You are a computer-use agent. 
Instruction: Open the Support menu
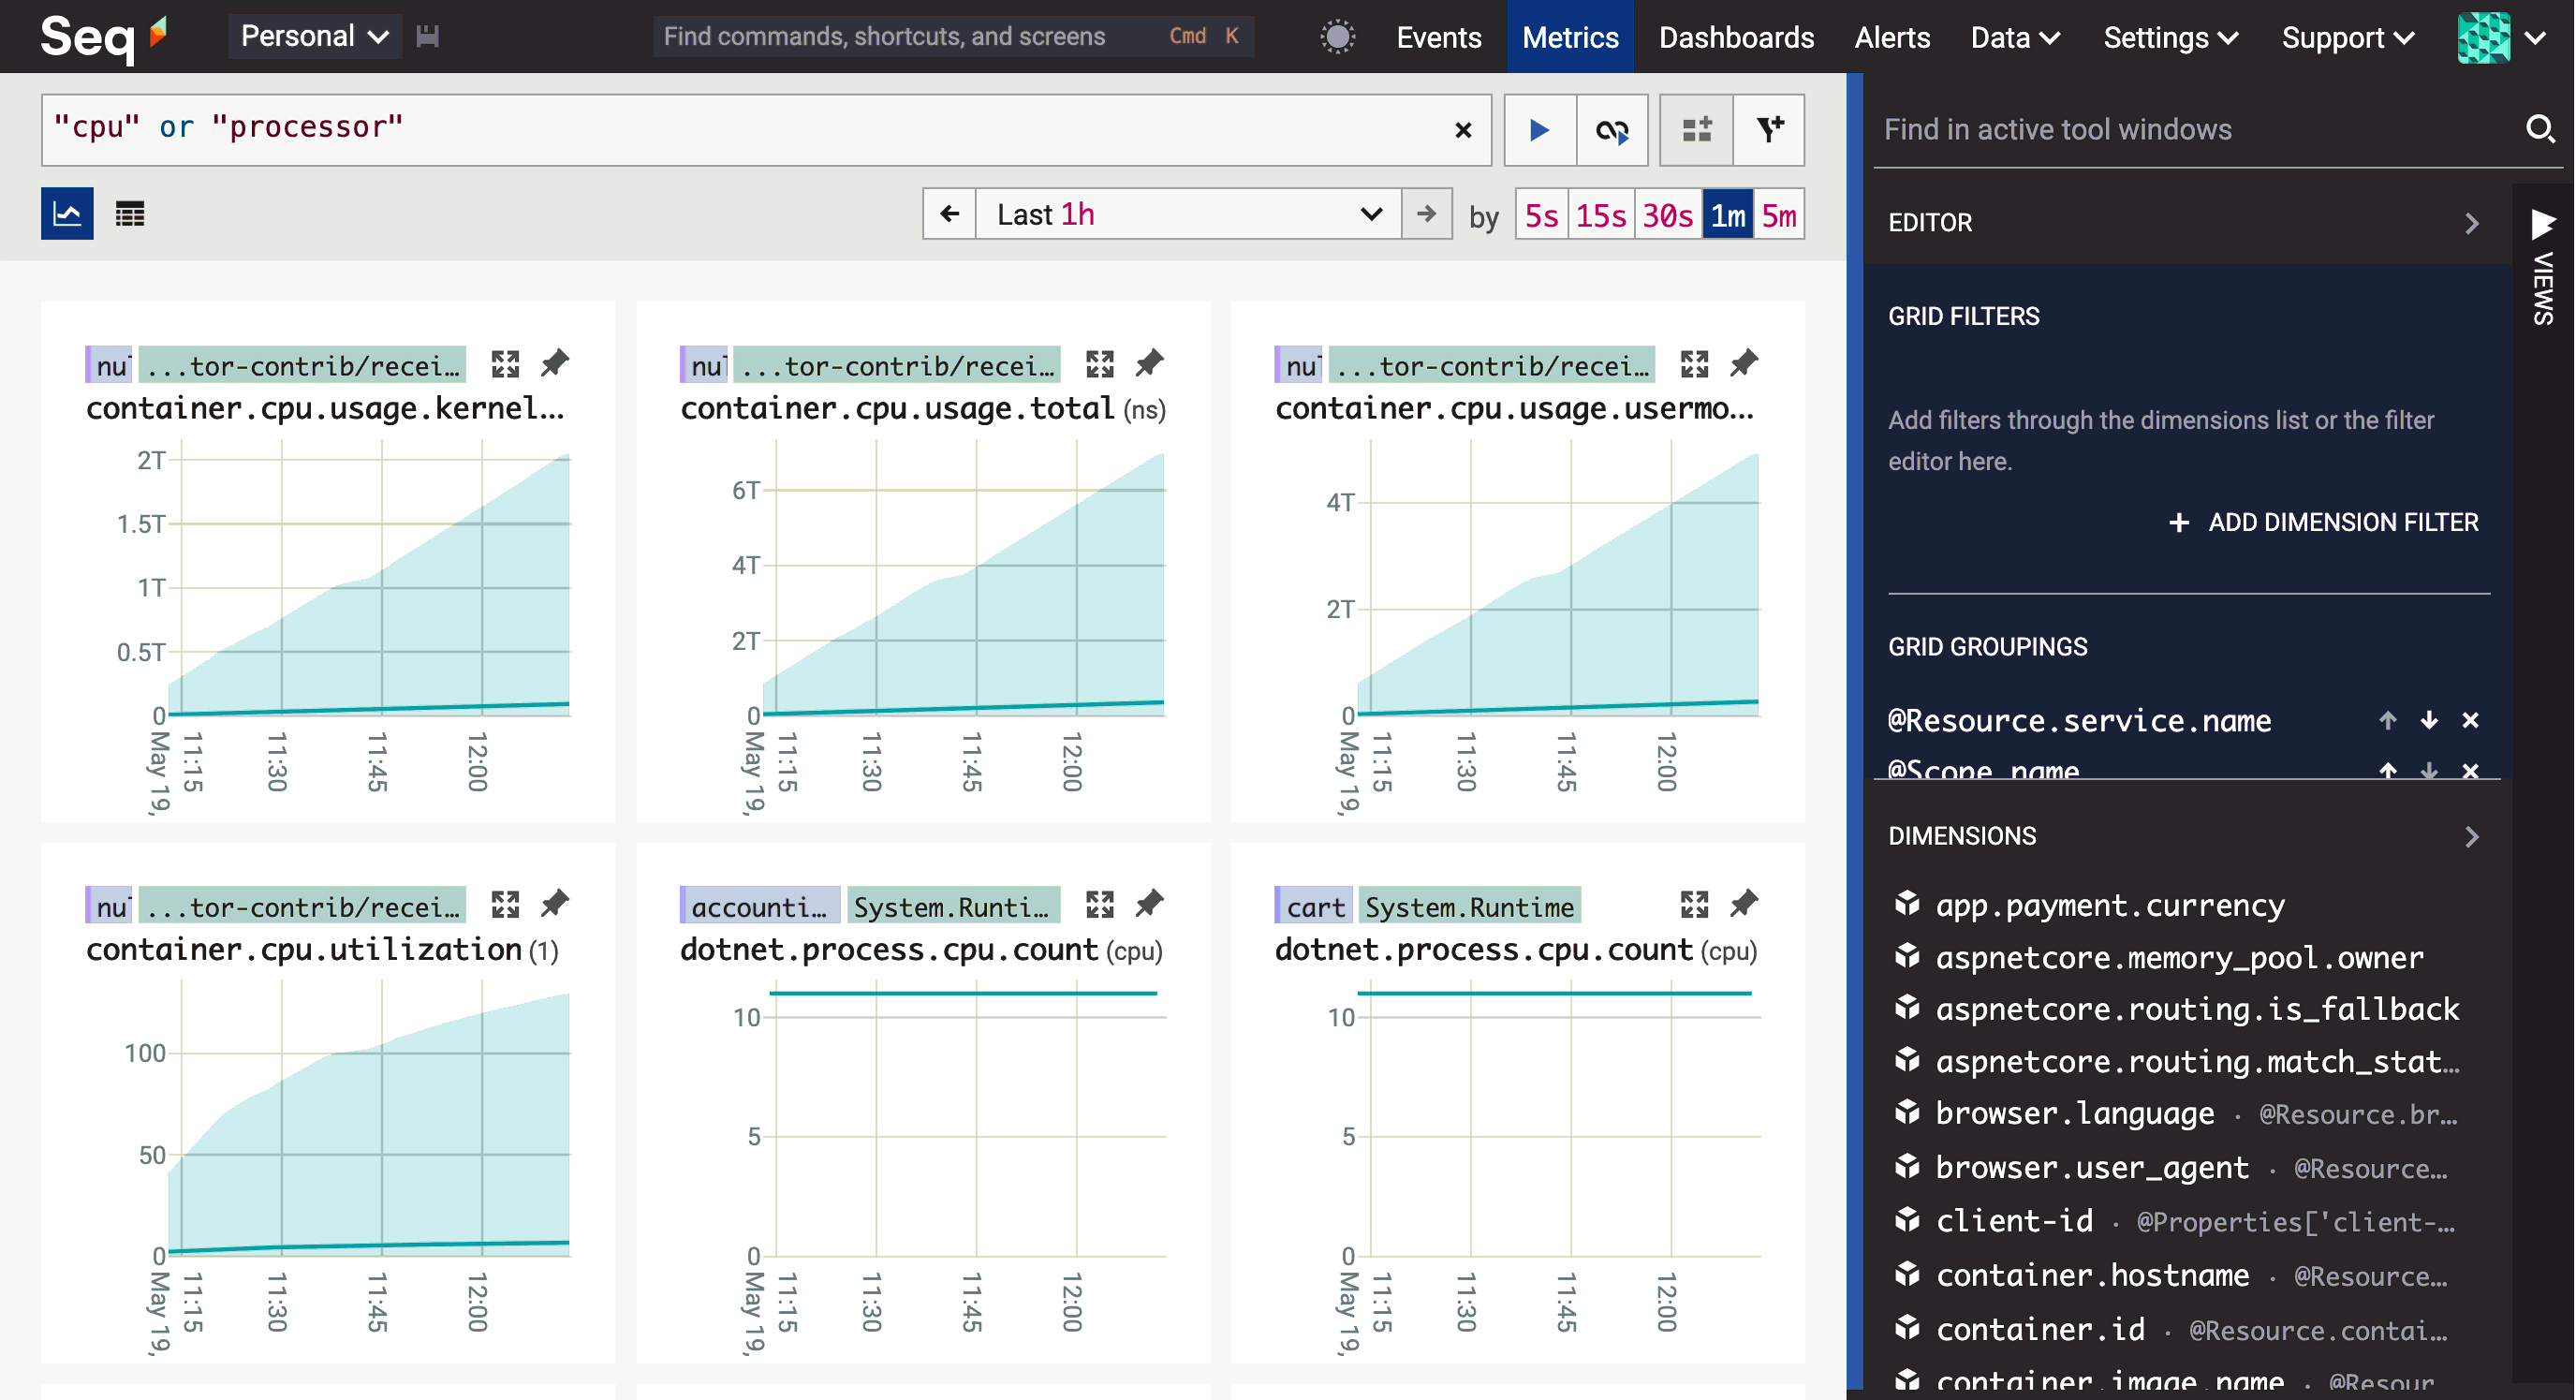coord(2347,37)
